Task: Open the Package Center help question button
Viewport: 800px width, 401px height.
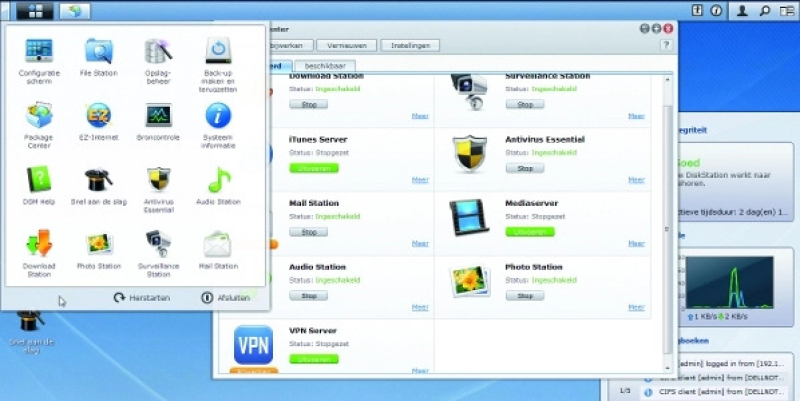Action: point(666,45)
